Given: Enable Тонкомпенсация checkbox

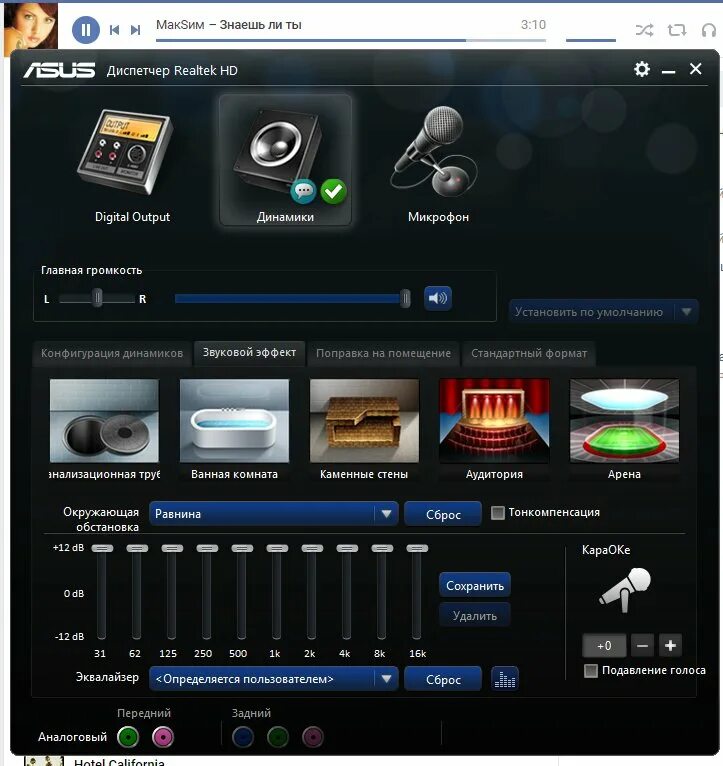Looking at the screenshot, I should pos(497,513).
